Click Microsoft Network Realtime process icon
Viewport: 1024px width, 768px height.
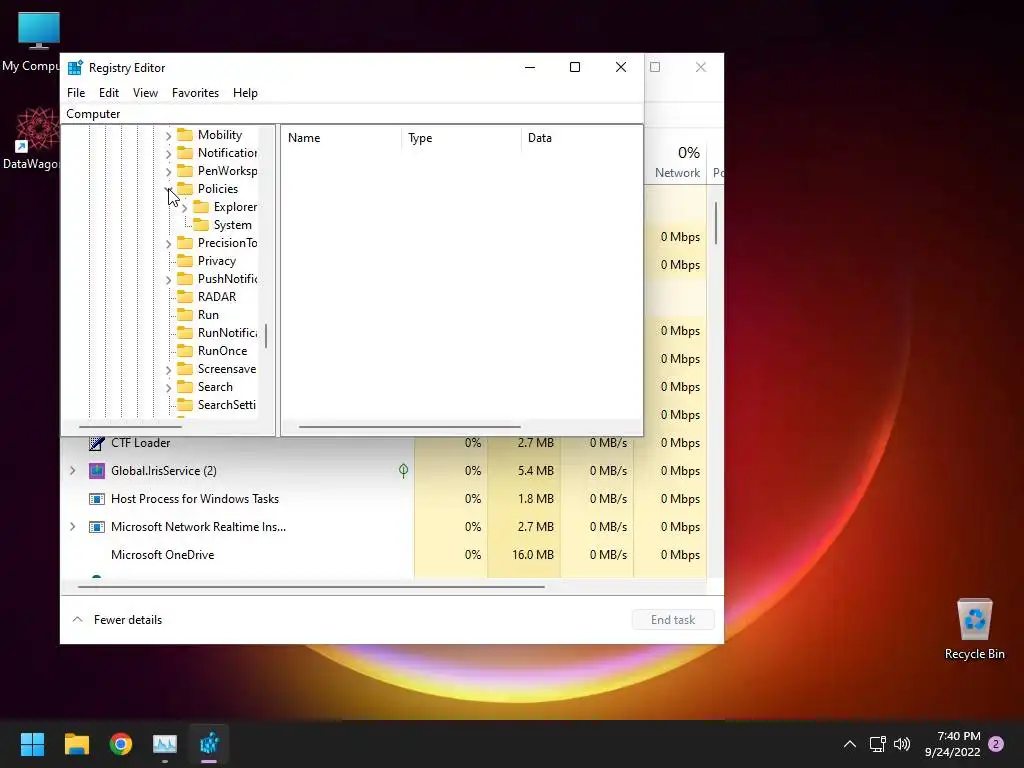[97, 527]
